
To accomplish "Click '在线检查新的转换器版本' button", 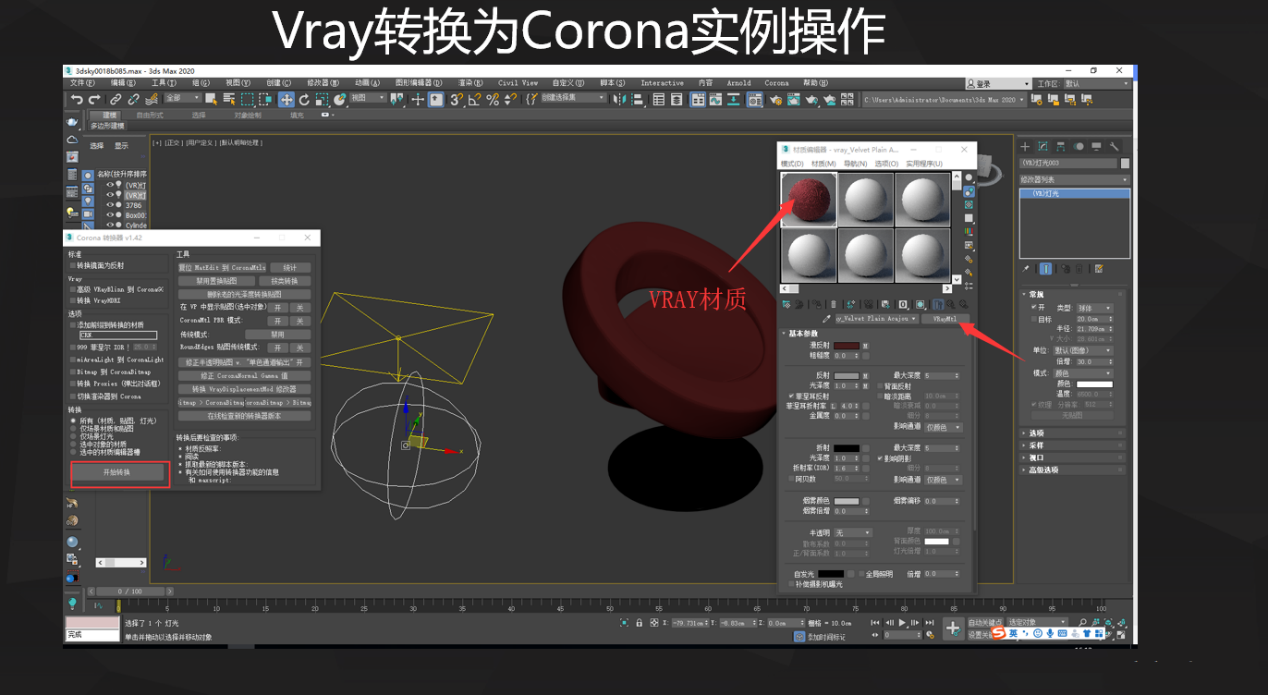I will [x=244, y=416].
